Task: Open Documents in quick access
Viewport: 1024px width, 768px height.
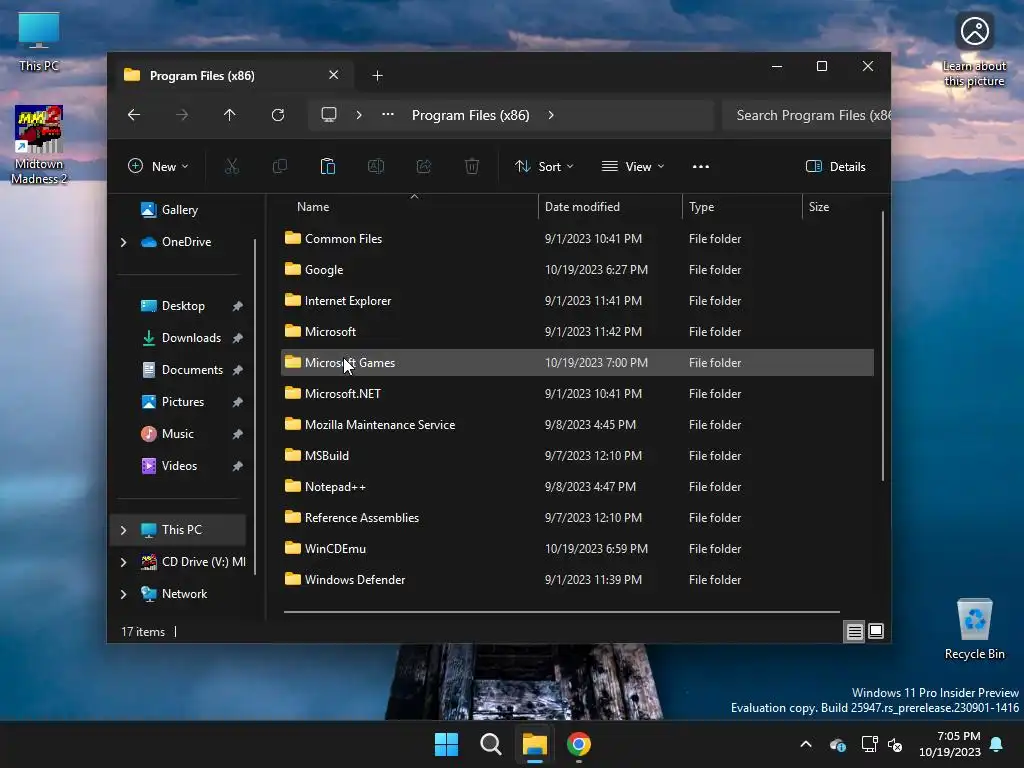Action: pyautogui.click(x=192, y=370)
